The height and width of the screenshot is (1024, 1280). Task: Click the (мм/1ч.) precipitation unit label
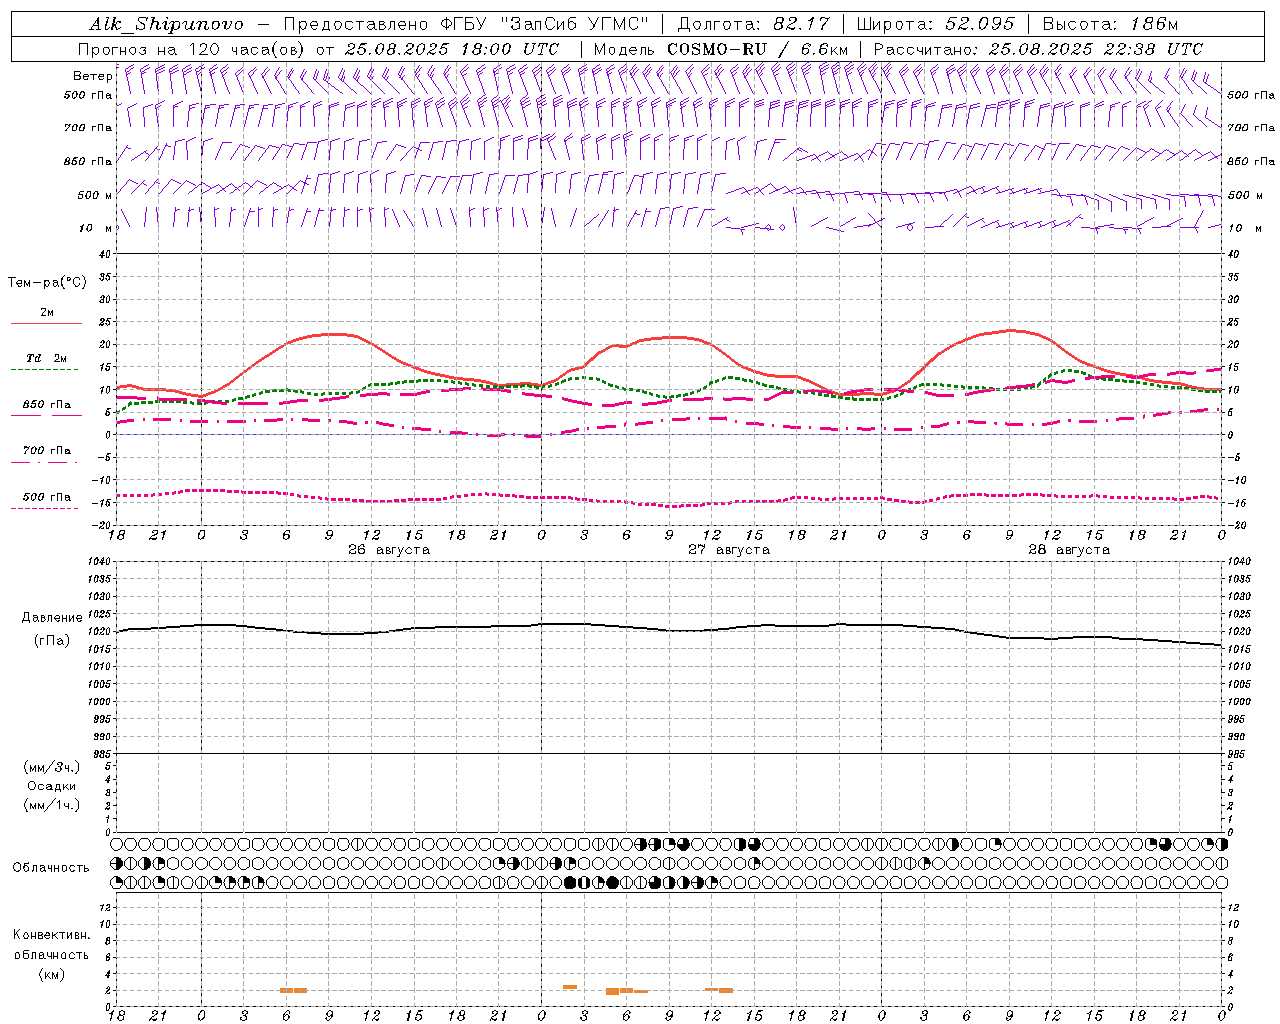click(52, 806)
